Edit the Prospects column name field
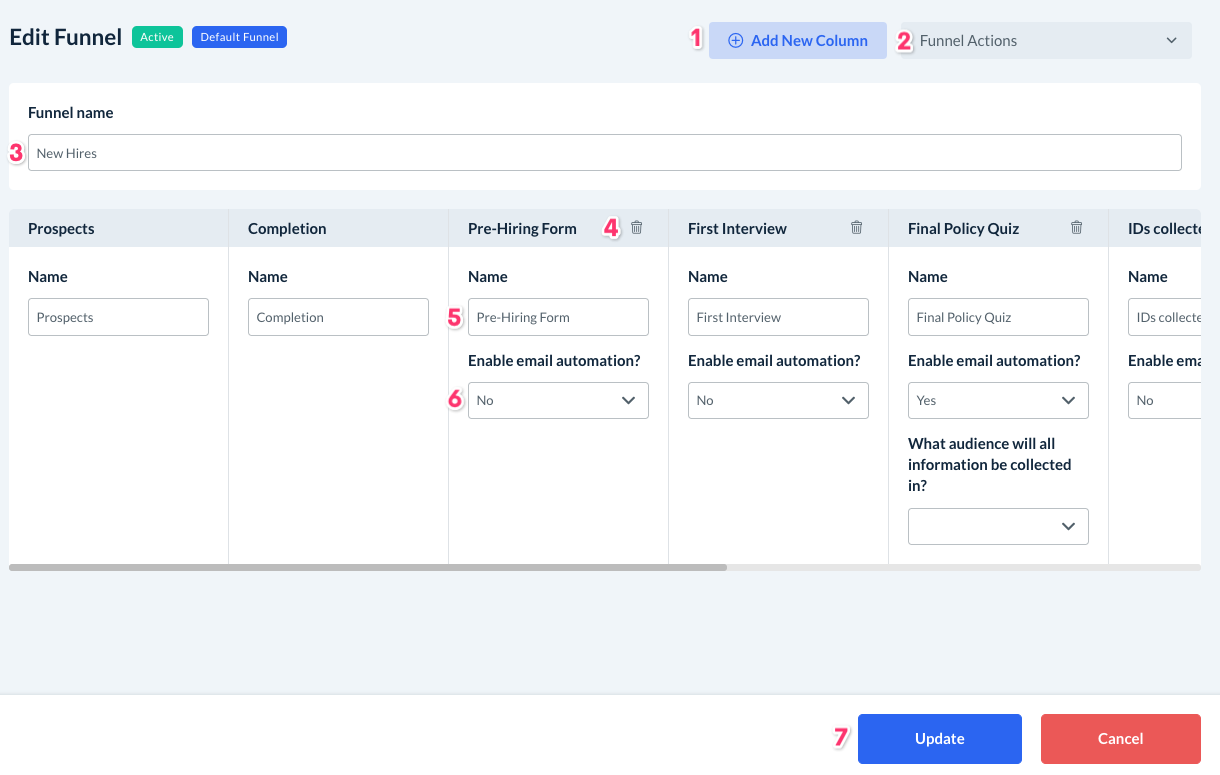Image resolution: width=1220 pixels, height=775 pixels. (x=118, y=317)
